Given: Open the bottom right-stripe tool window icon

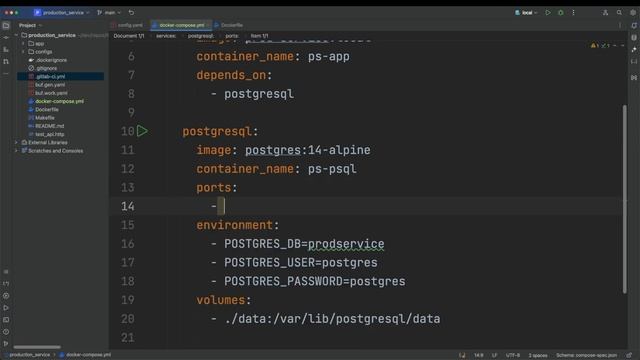Looking at the screenshot, I should pyautogui.click(x=634, y=77).
